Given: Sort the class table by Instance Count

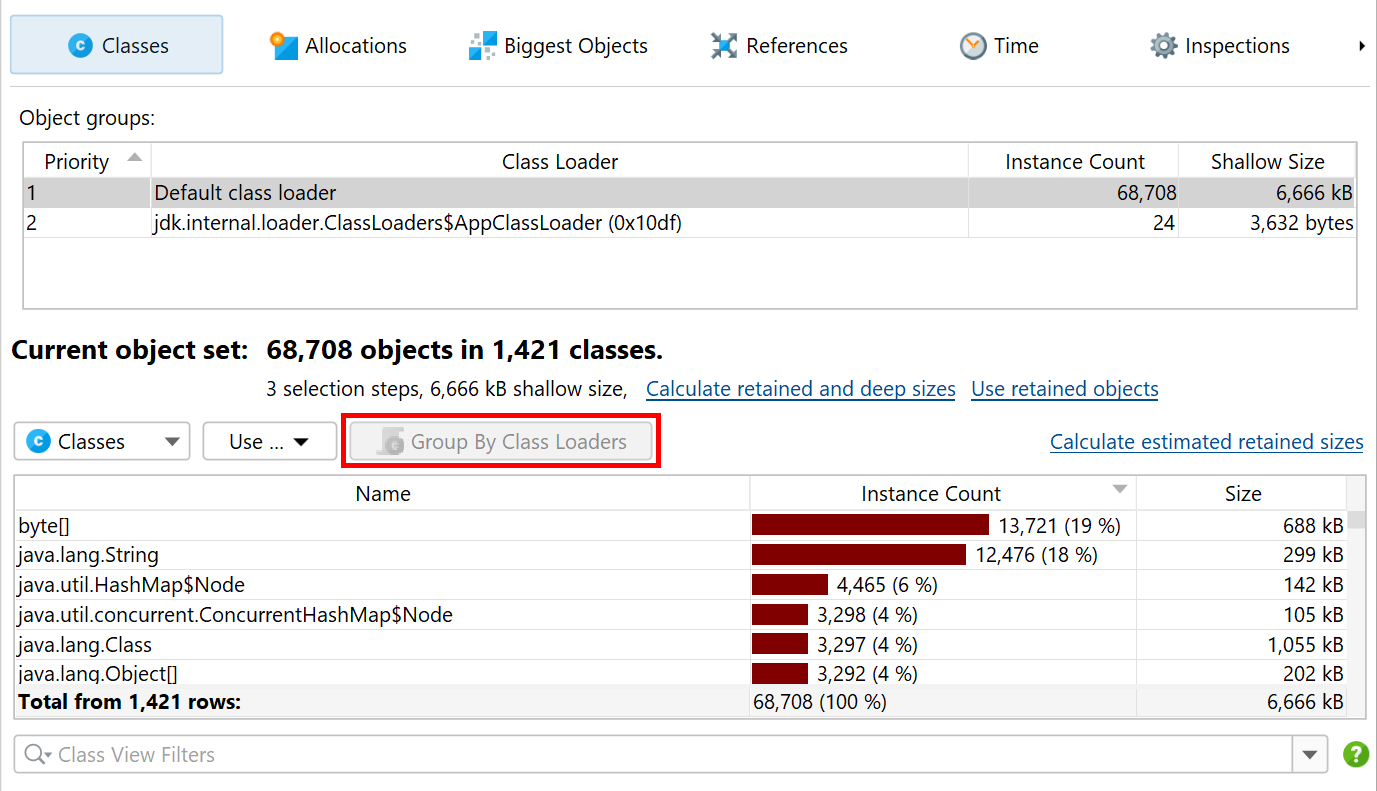Looking at the screenshot, I should (x=943, y=494).
